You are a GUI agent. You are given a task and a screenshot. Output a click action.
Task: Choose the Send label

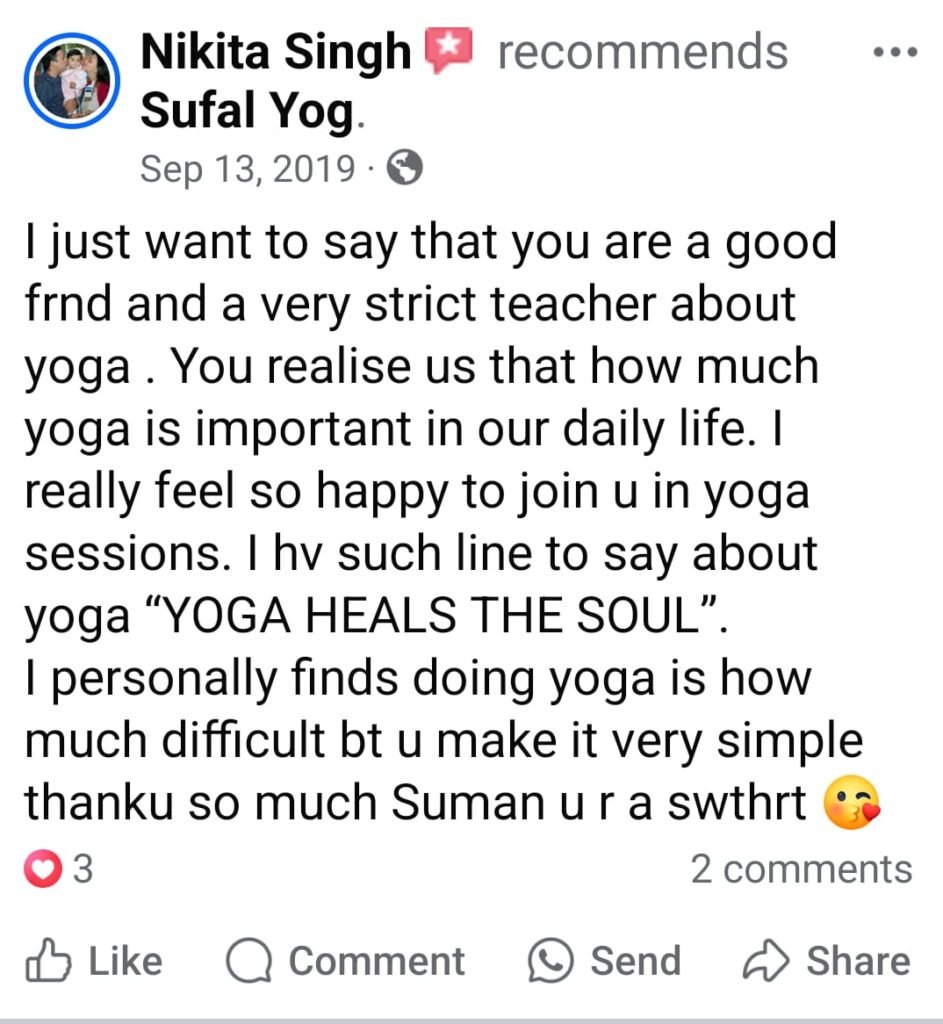coord(635,961)
